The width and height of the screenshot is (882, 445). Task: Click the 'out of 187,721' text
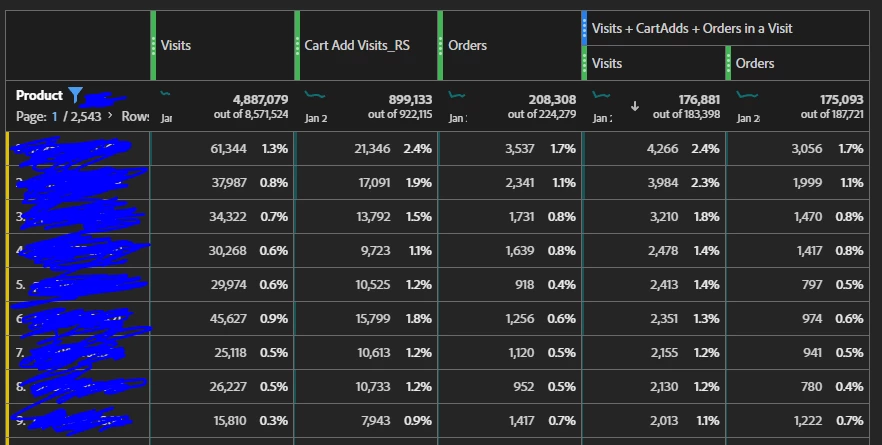pos(832,115)
